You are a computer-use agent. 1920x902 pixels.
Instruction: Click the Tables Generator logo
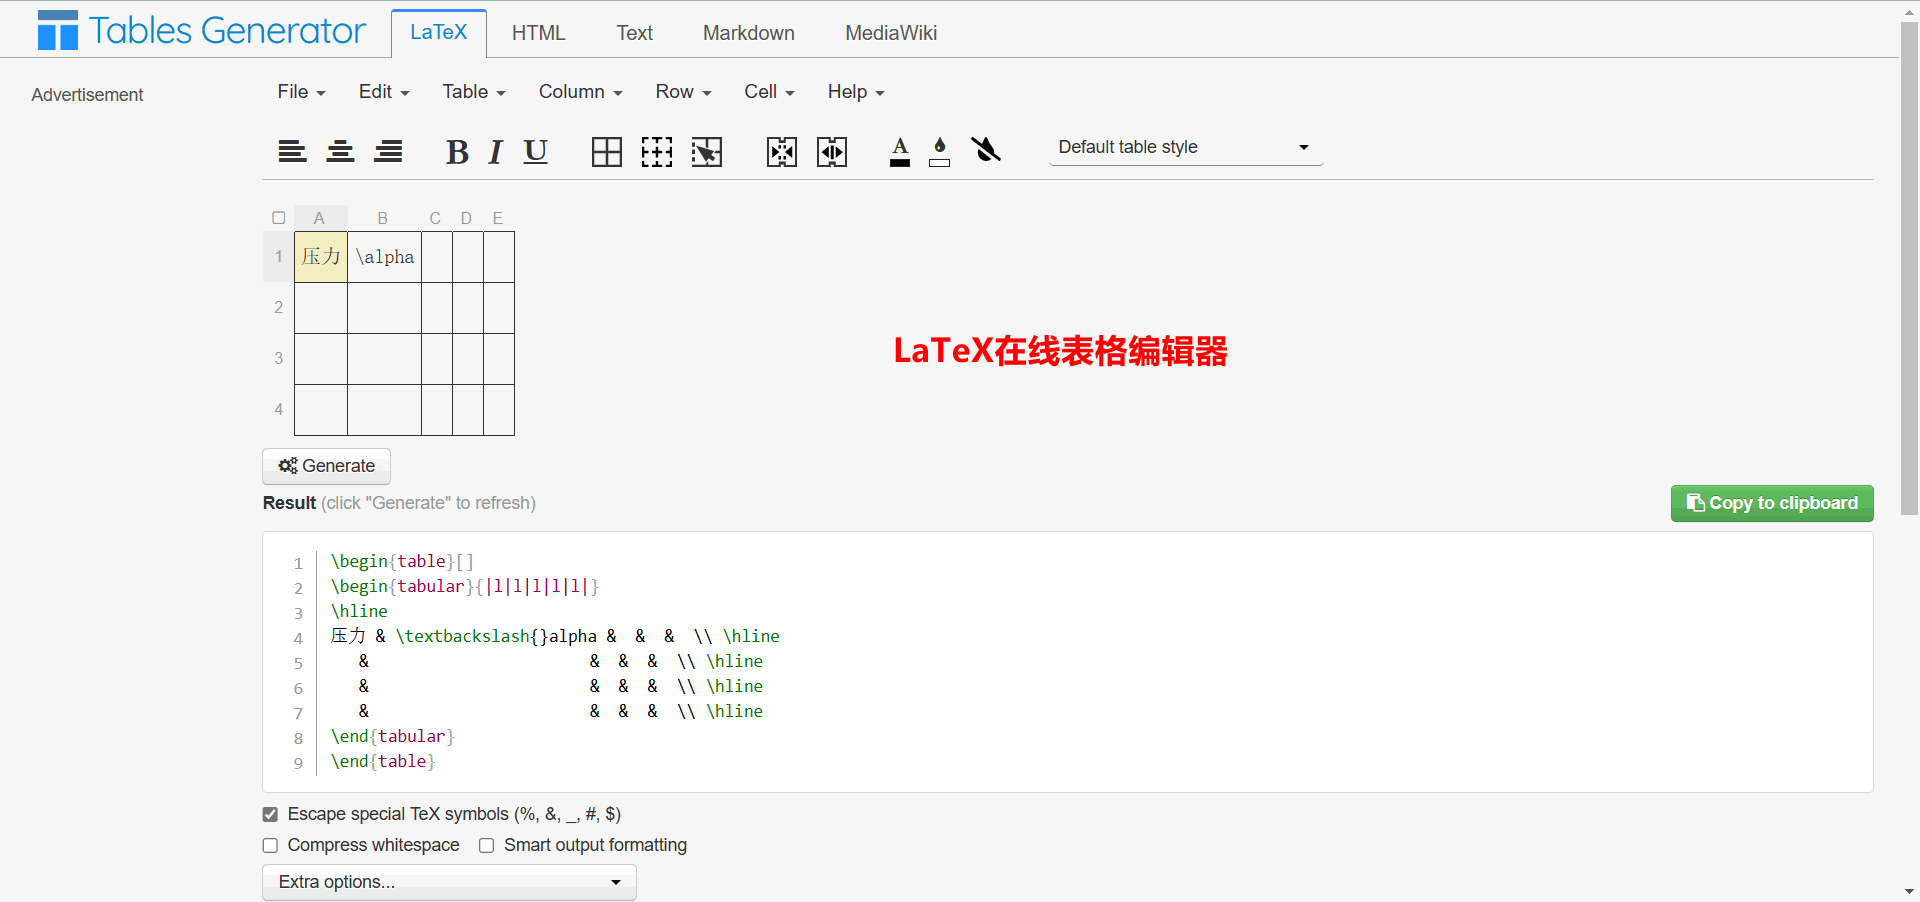(x=201, y=30)
